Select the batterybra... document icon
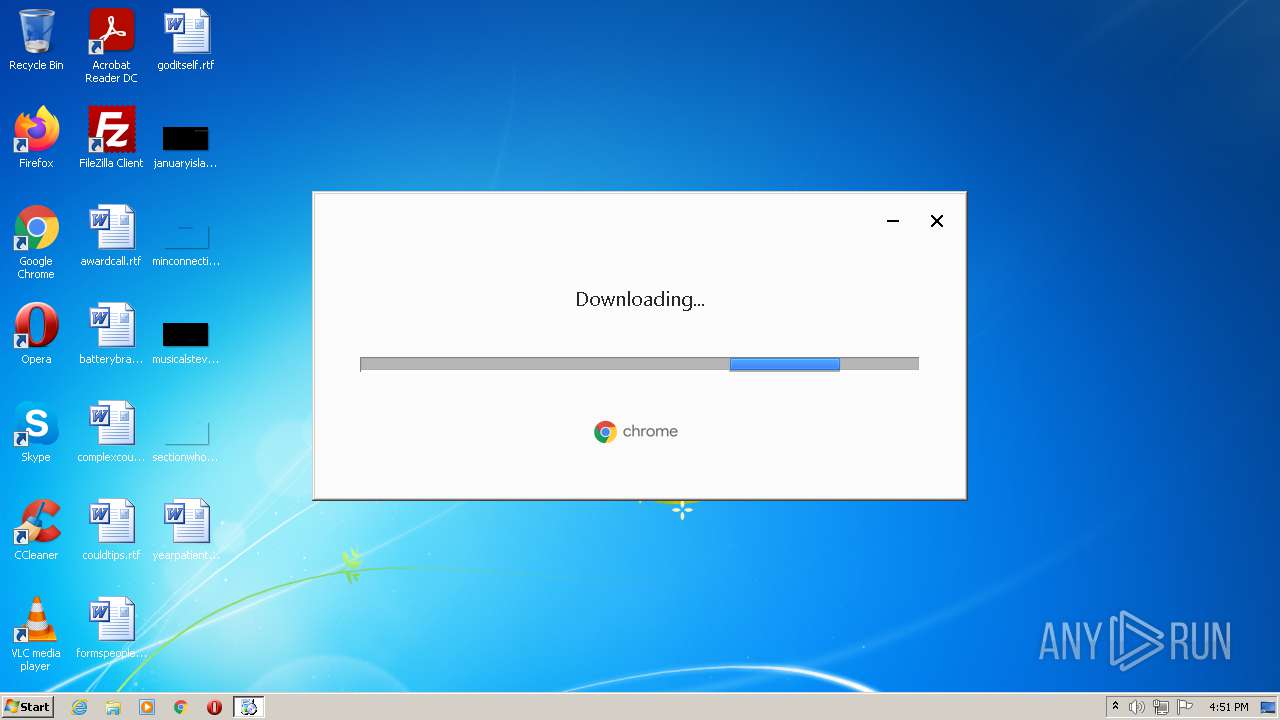The width and height of the screenshot is (1280, 720). (x=111, y=334)
